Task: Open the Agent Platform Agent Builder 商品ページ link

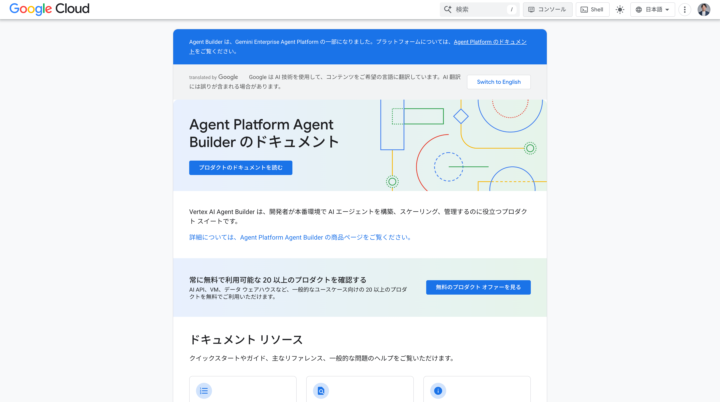Action: click(300, 238)
